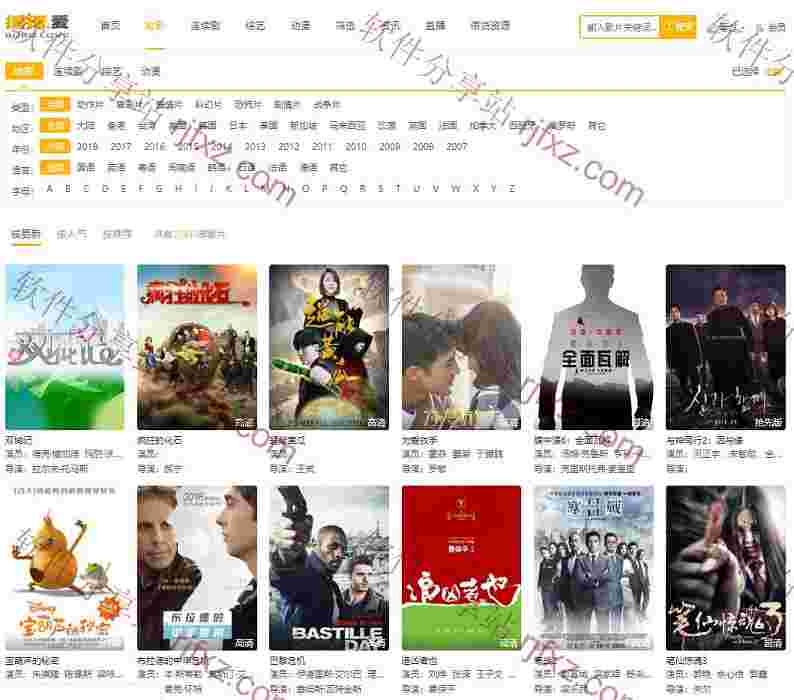Open the 宝葫芦的秘密 cartoon poster
794x700 pixels.
coord(65,568)
